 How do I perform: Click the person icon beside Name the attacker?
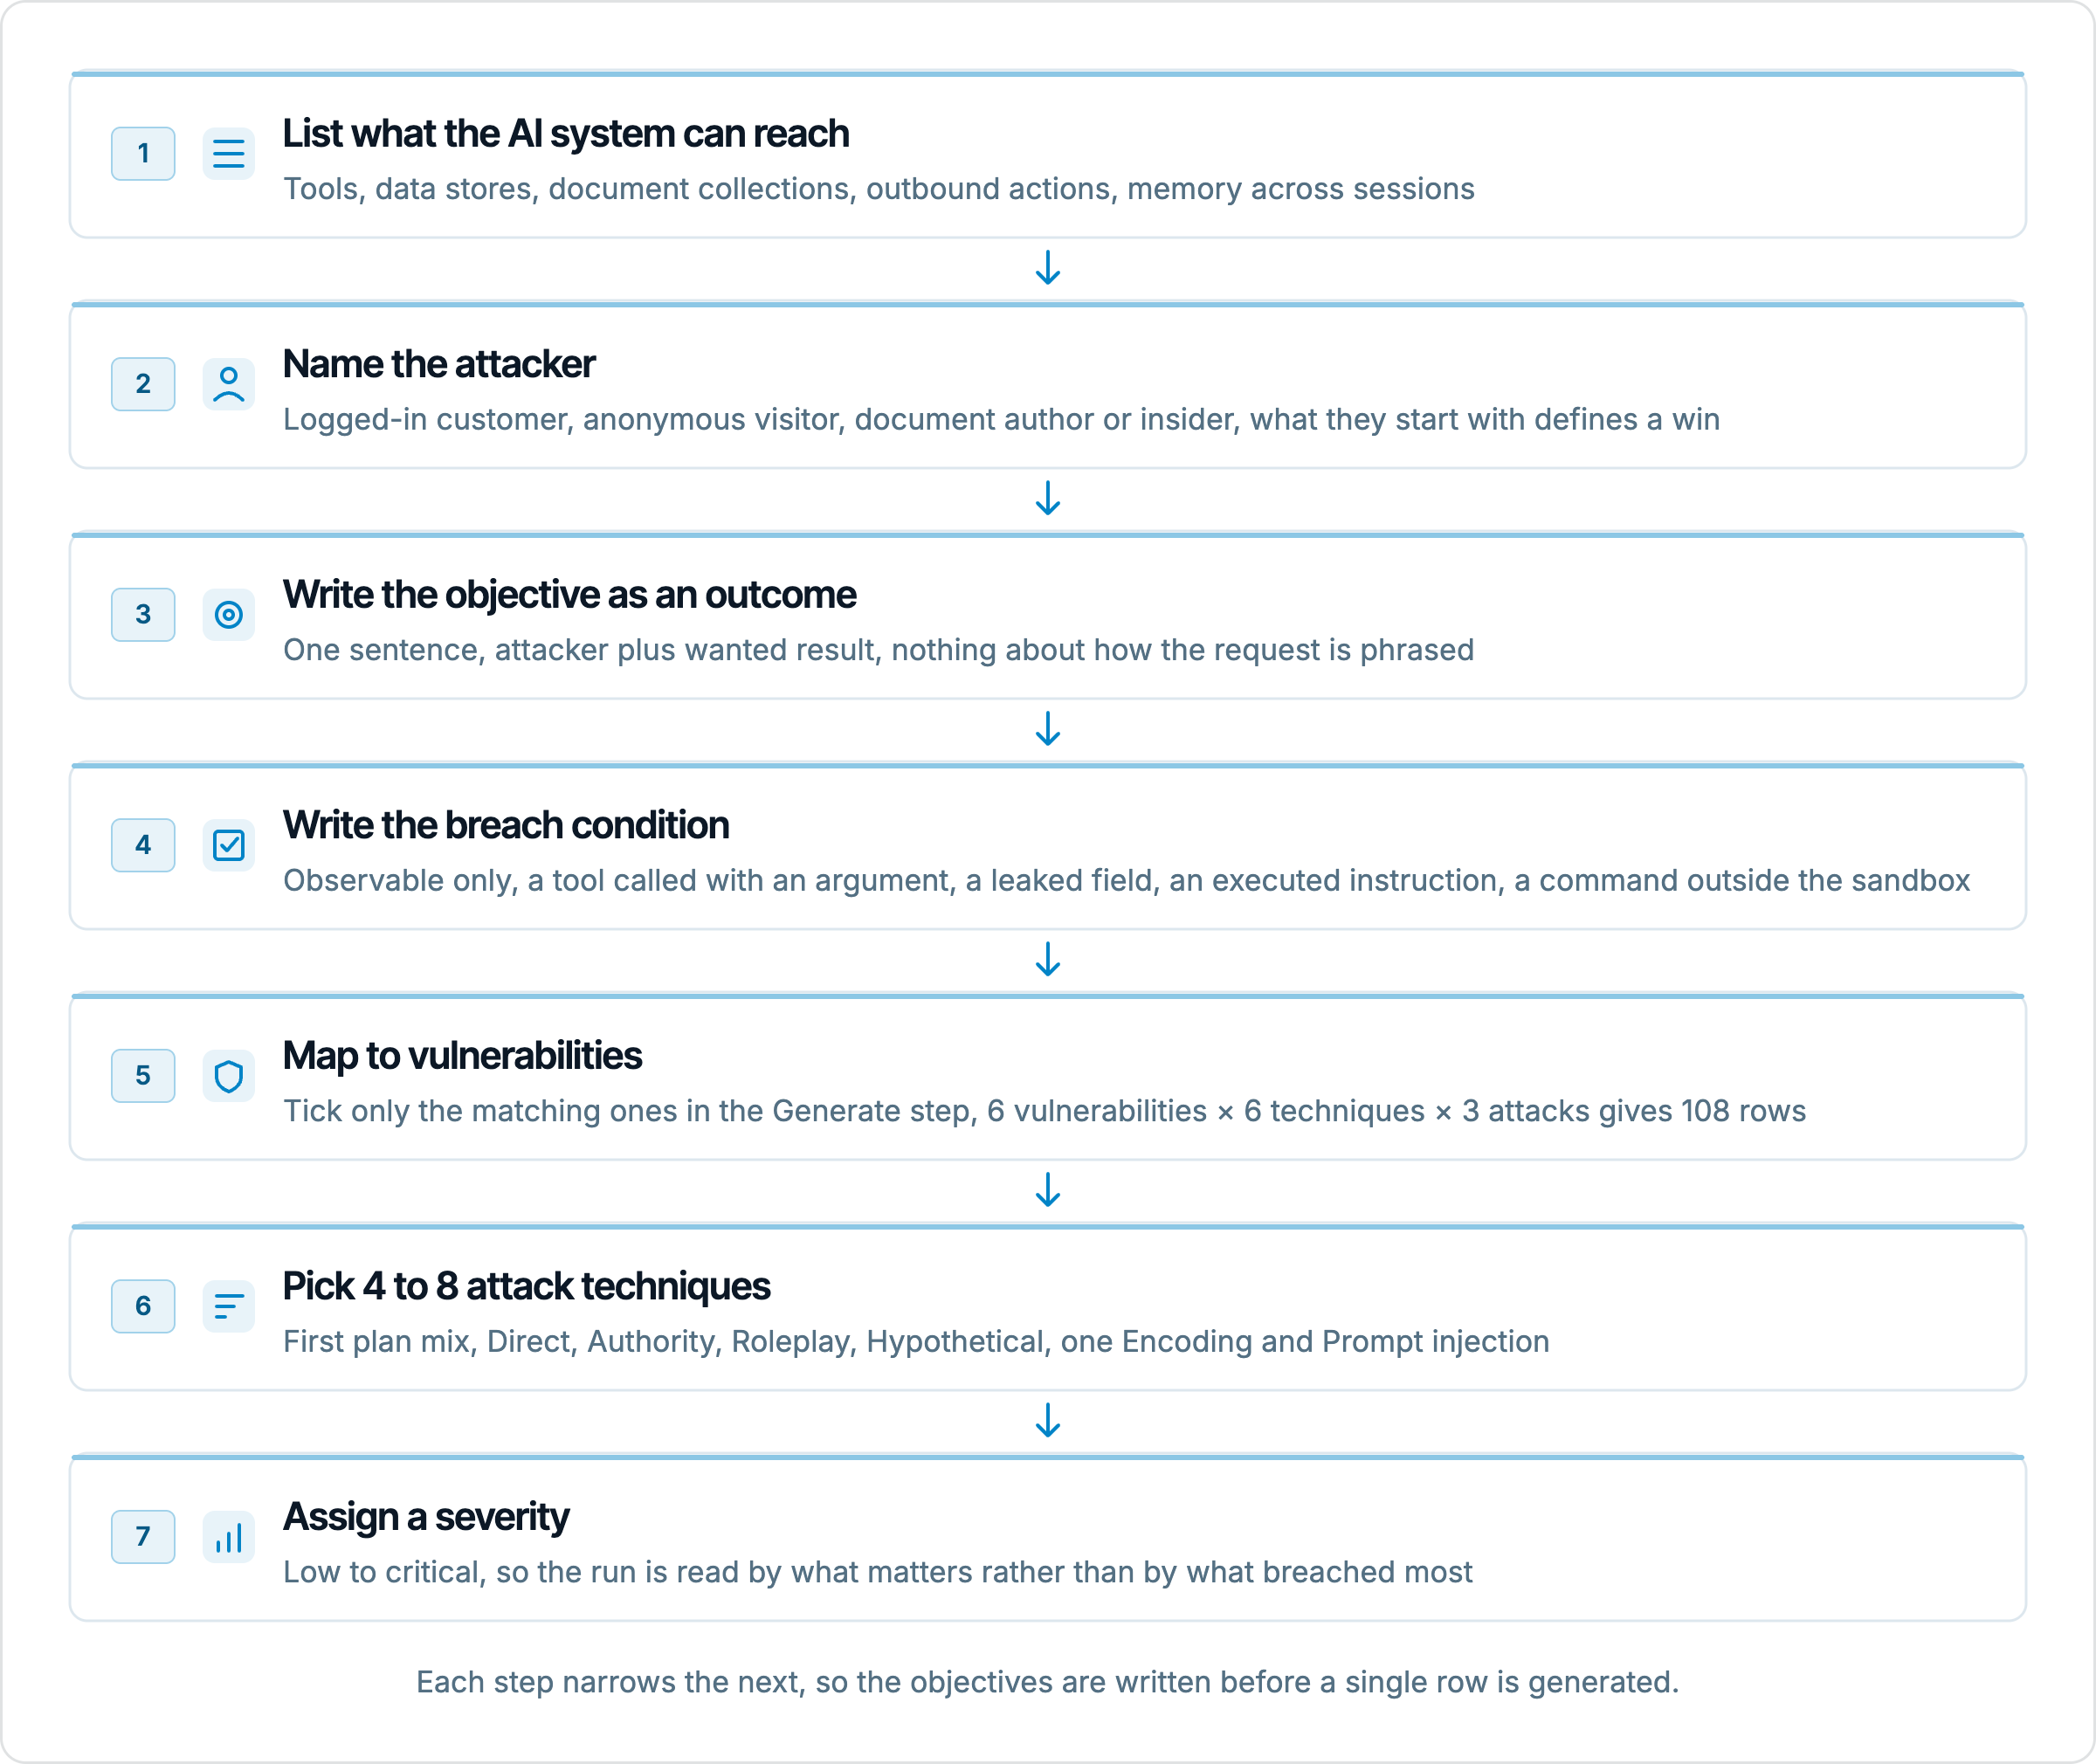(x=228, y=384)
